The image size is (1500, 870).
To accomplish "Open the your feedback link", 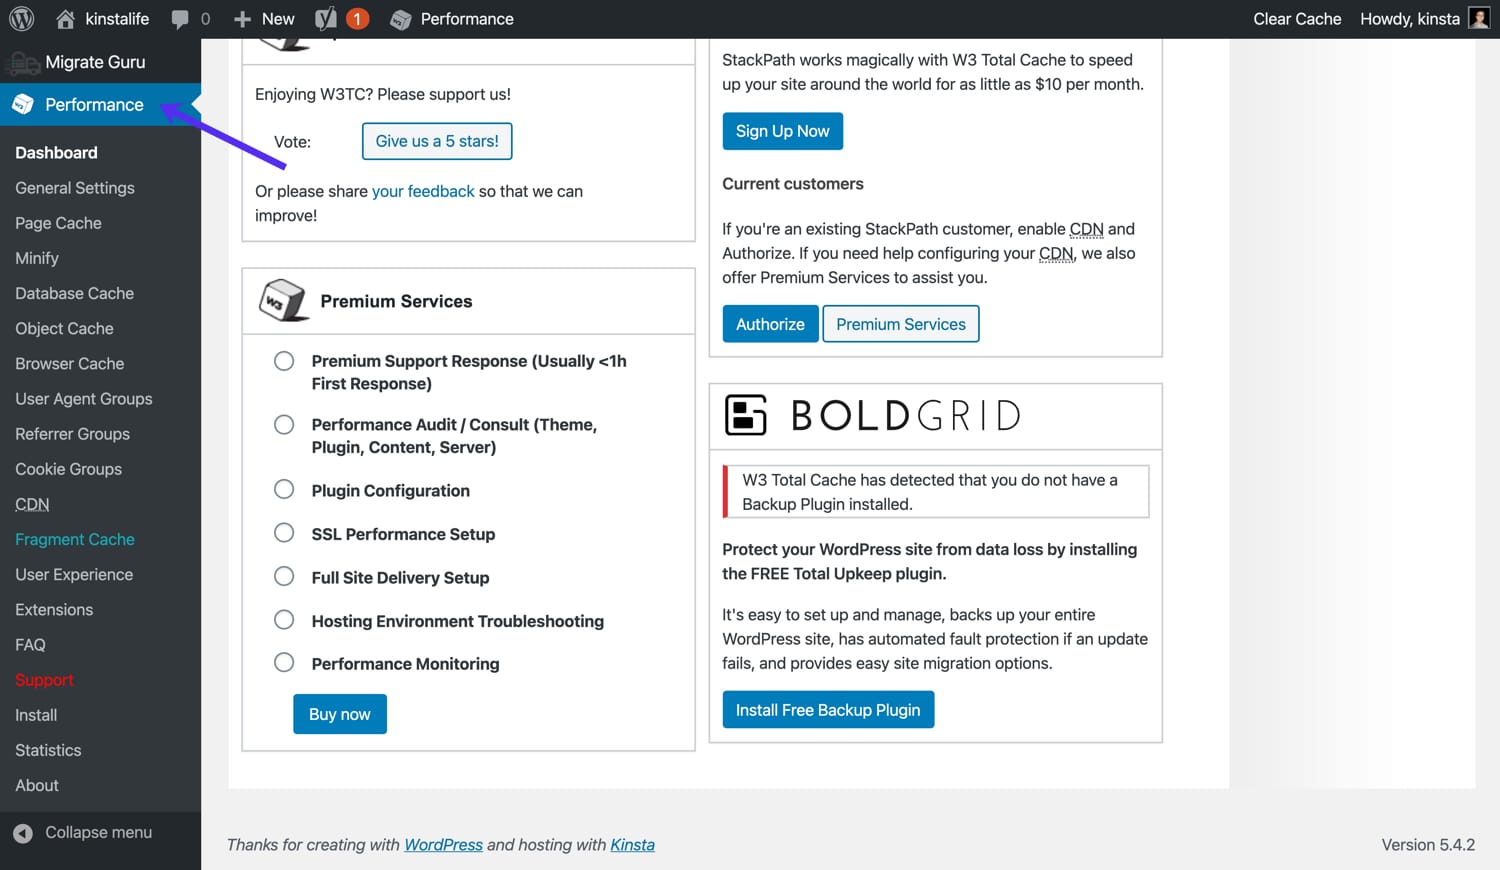I will click(x=423, y=191).
